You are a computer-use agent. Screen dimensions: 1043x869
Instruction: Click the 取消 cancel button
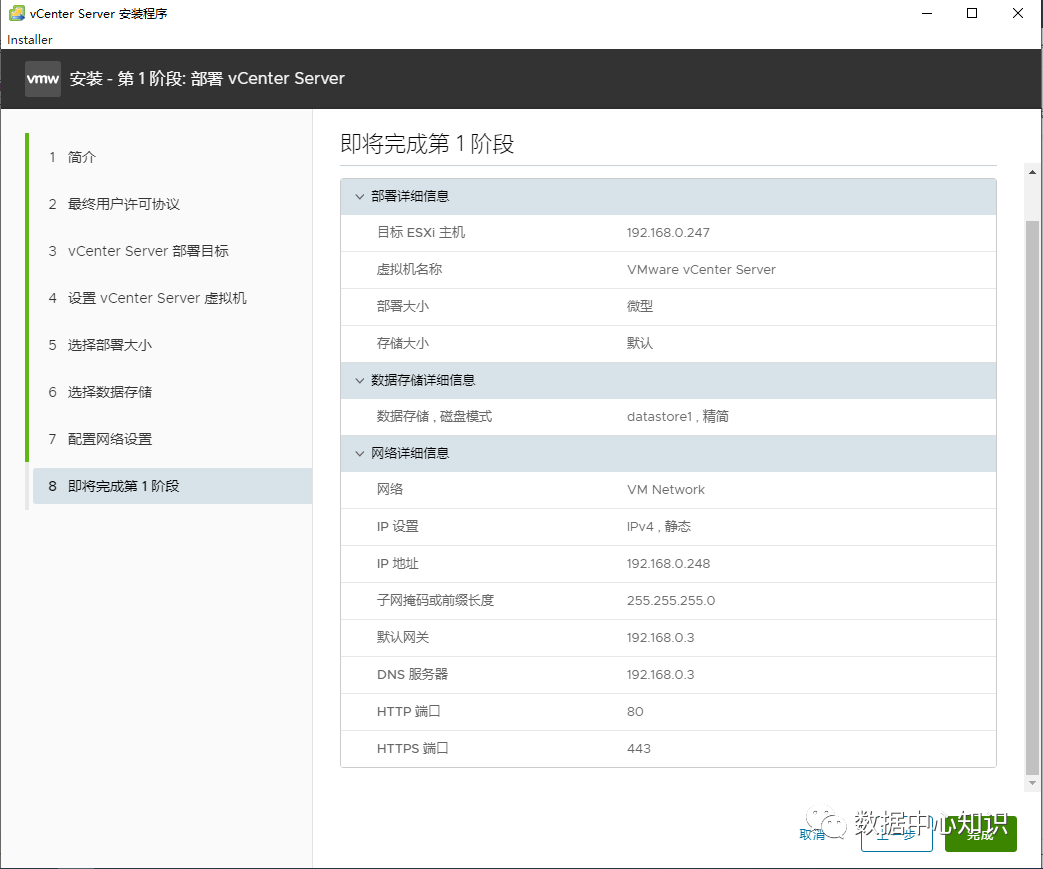[812, 834]
